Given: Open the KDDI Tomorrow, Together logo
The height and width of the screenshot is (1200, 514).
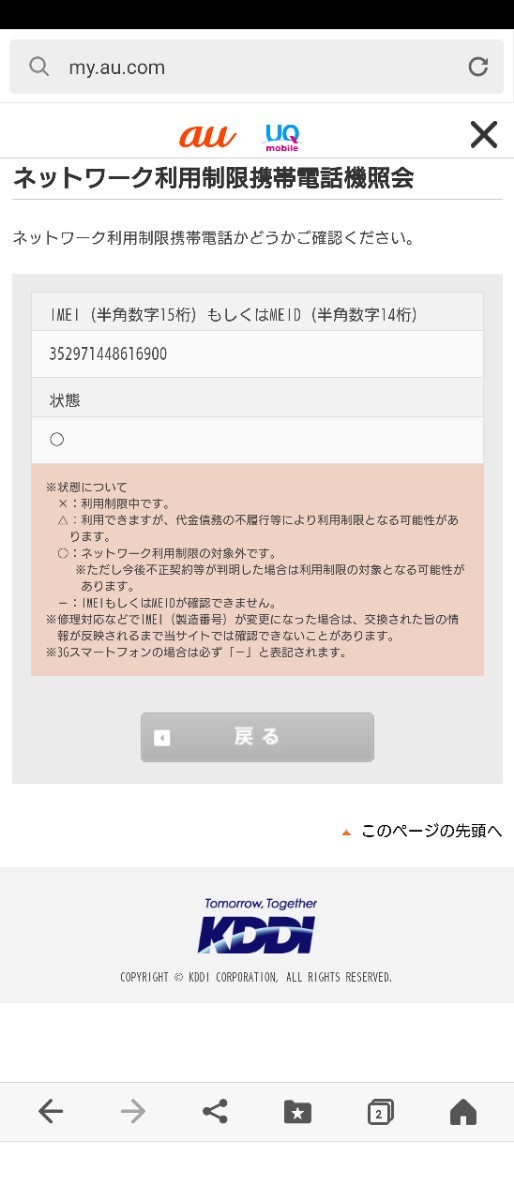Looking at the screenshot, I should (x=258, y=925).
